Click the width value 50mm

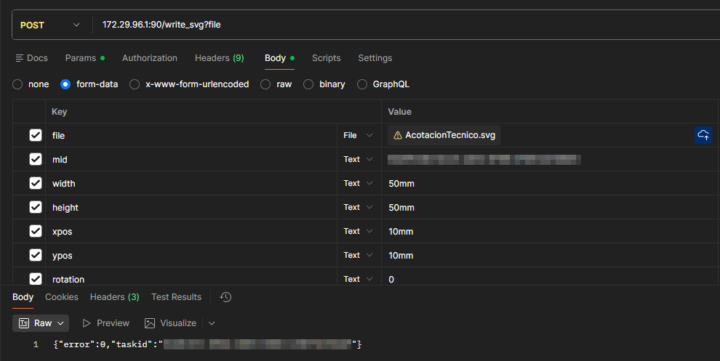(401, 184)
